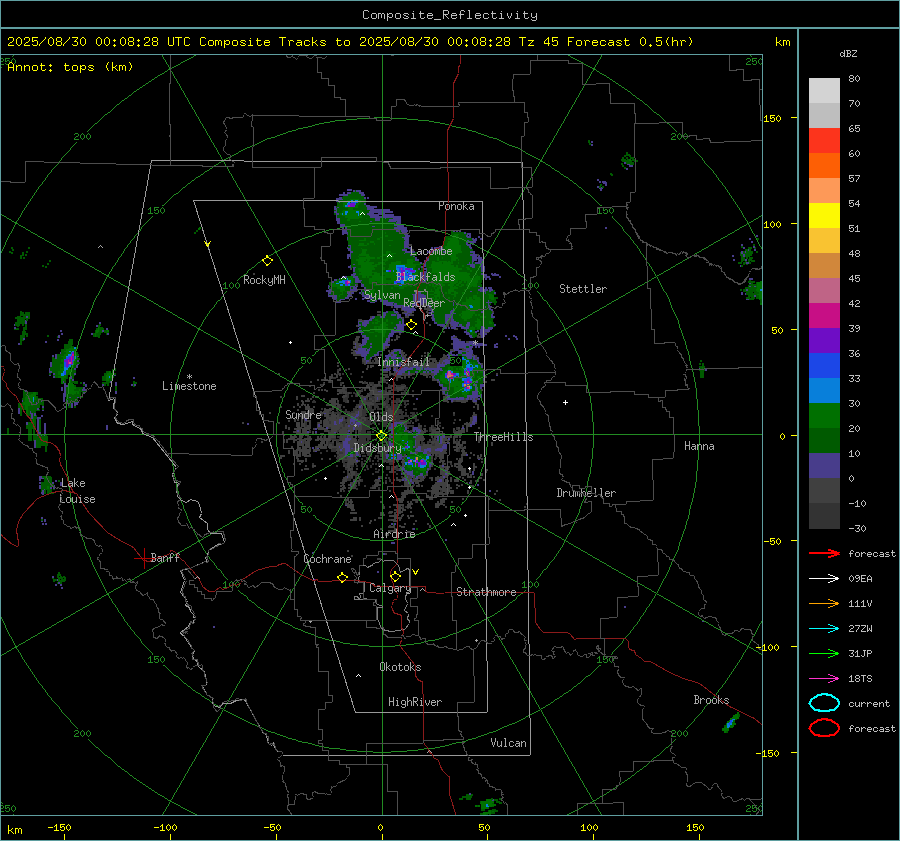Screen dimensions: 900x841
Task: Click the asterisk marker above Limestone
Action: (189, 377)
